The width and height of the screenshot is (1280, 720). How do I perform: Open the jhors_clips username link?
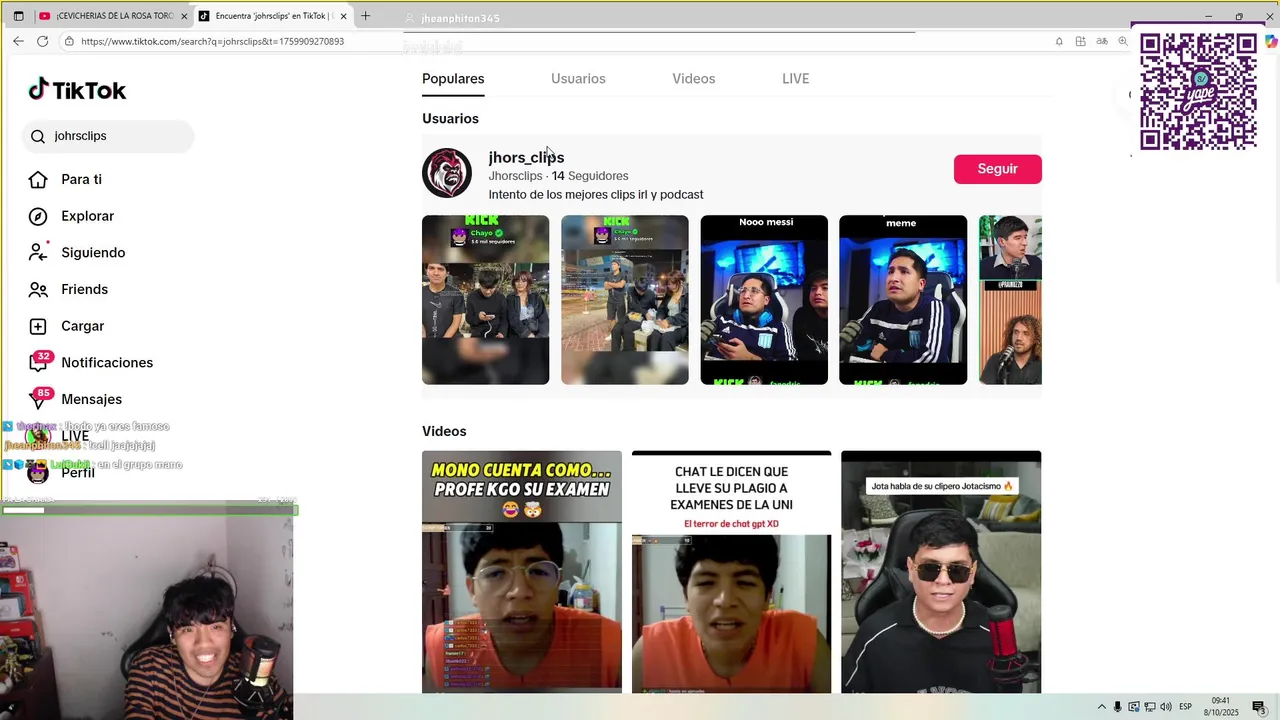point(526,157)
